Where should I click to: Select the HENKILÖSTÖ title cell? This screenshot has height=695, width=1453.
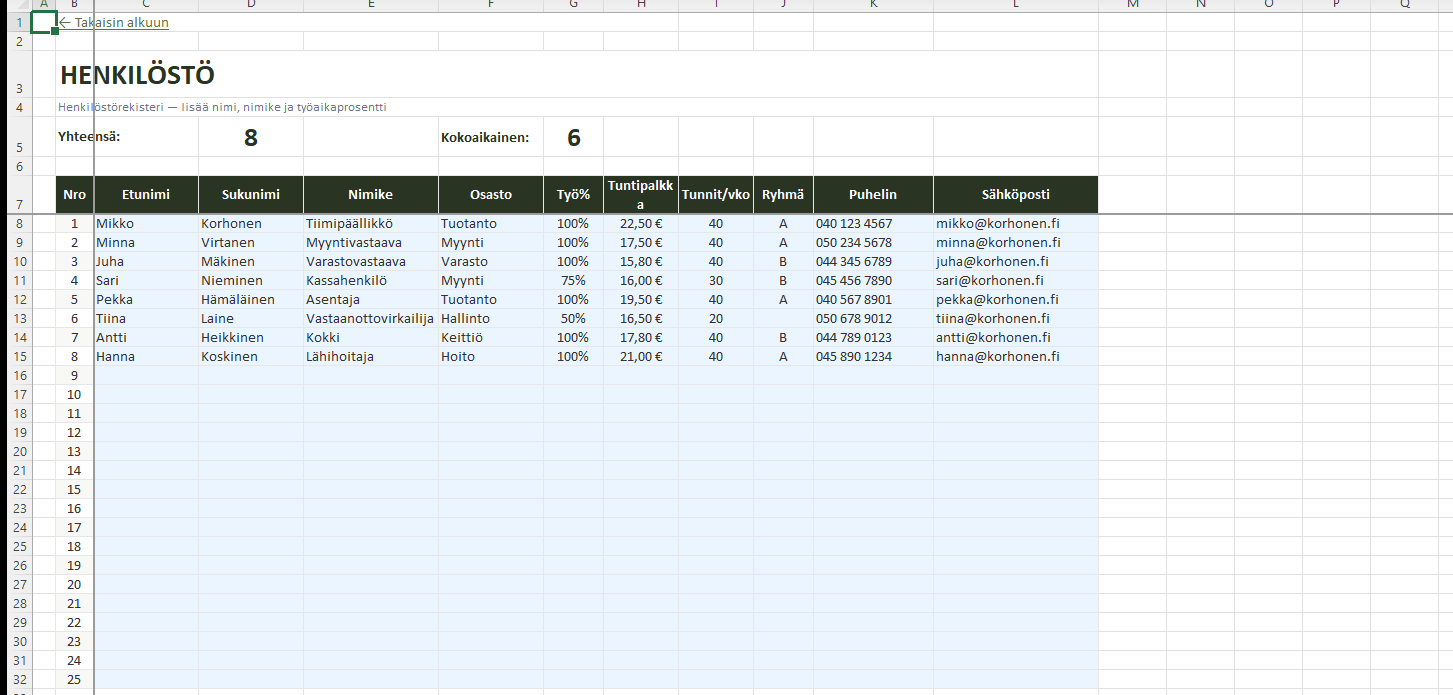tap(137, 75)
